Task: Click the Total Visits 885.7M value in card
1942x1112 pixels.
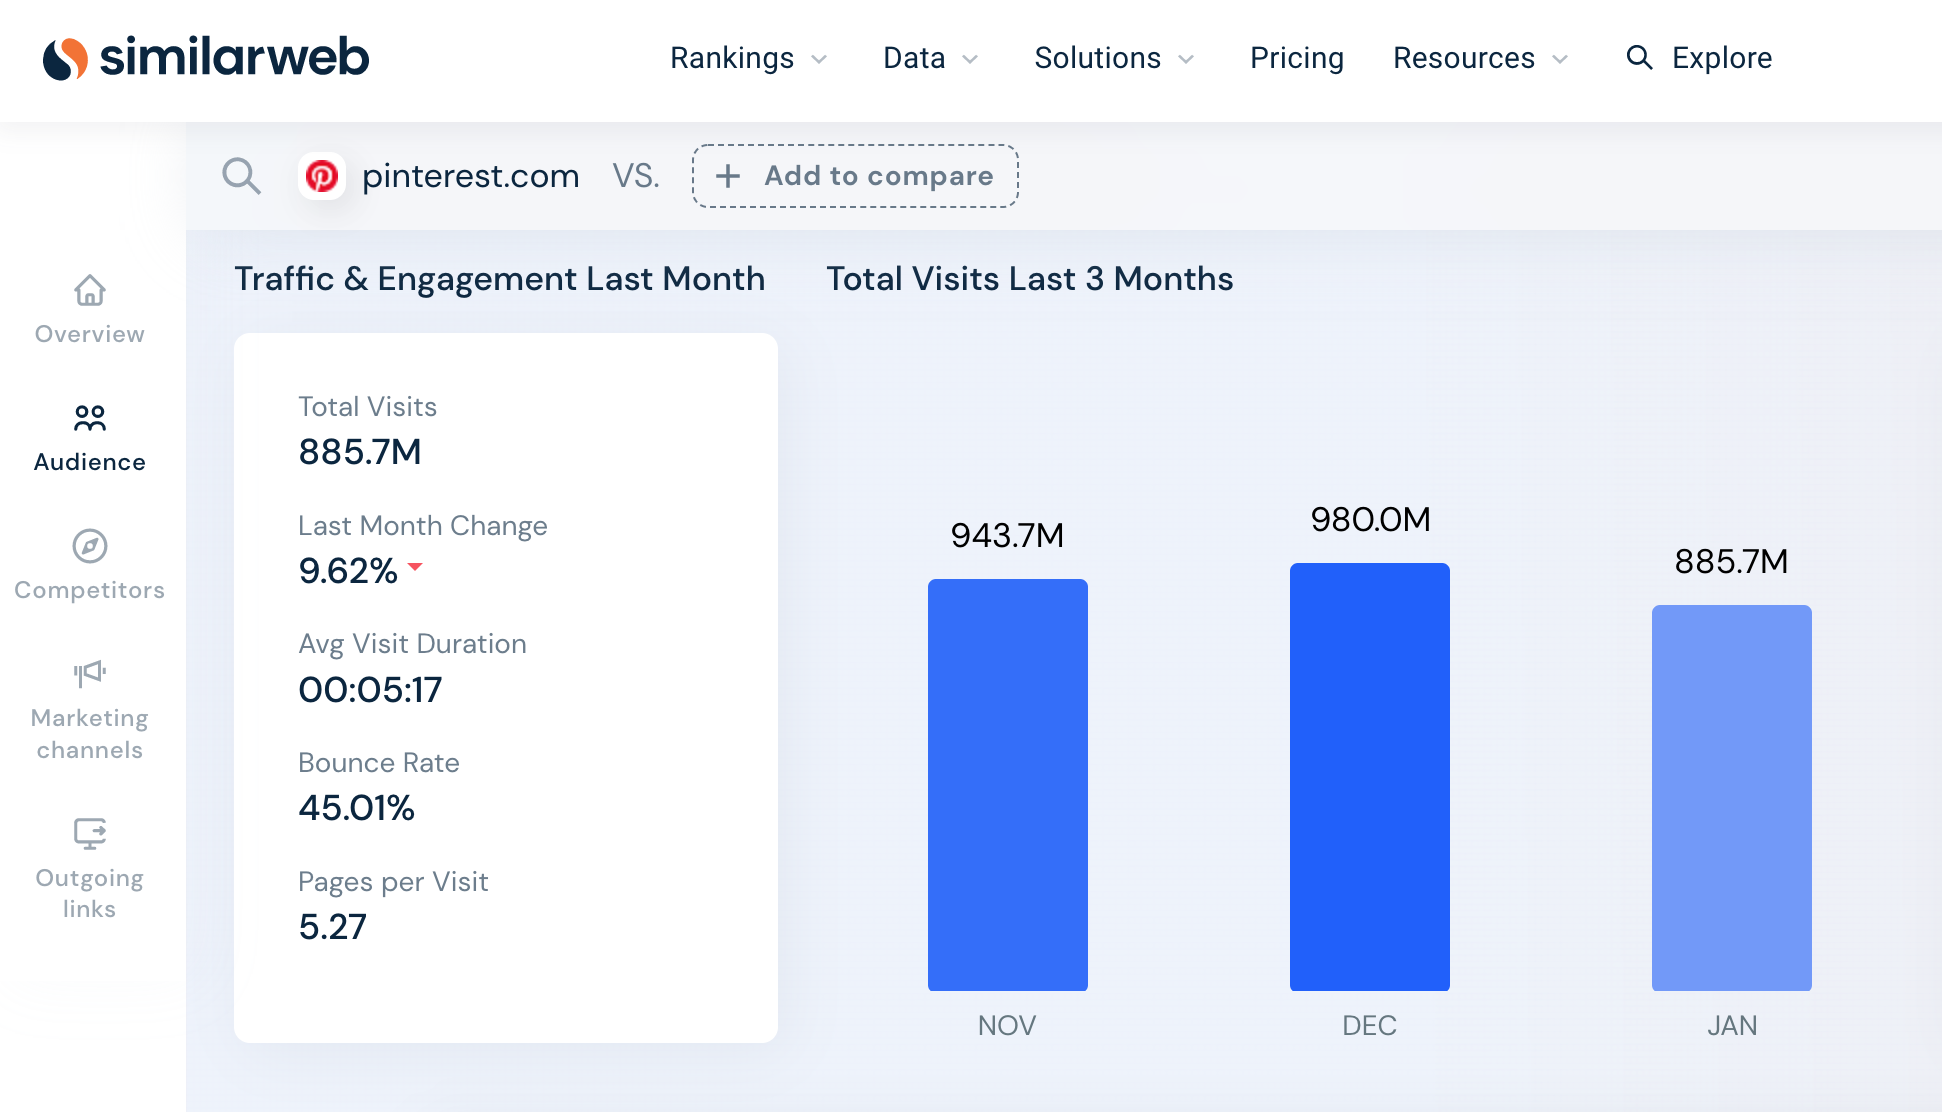Action: [360, 452]
